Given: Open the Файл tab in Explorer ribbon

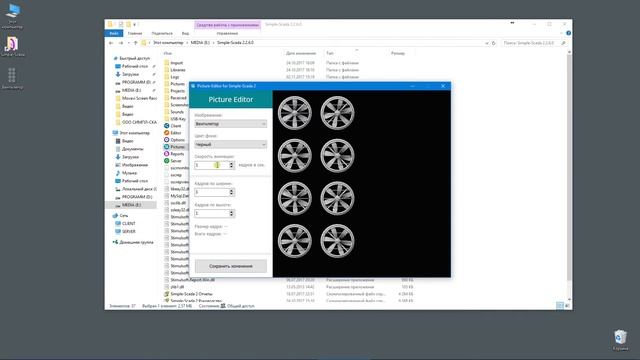Looking at the screenshot, I should [x=114, y=33].
